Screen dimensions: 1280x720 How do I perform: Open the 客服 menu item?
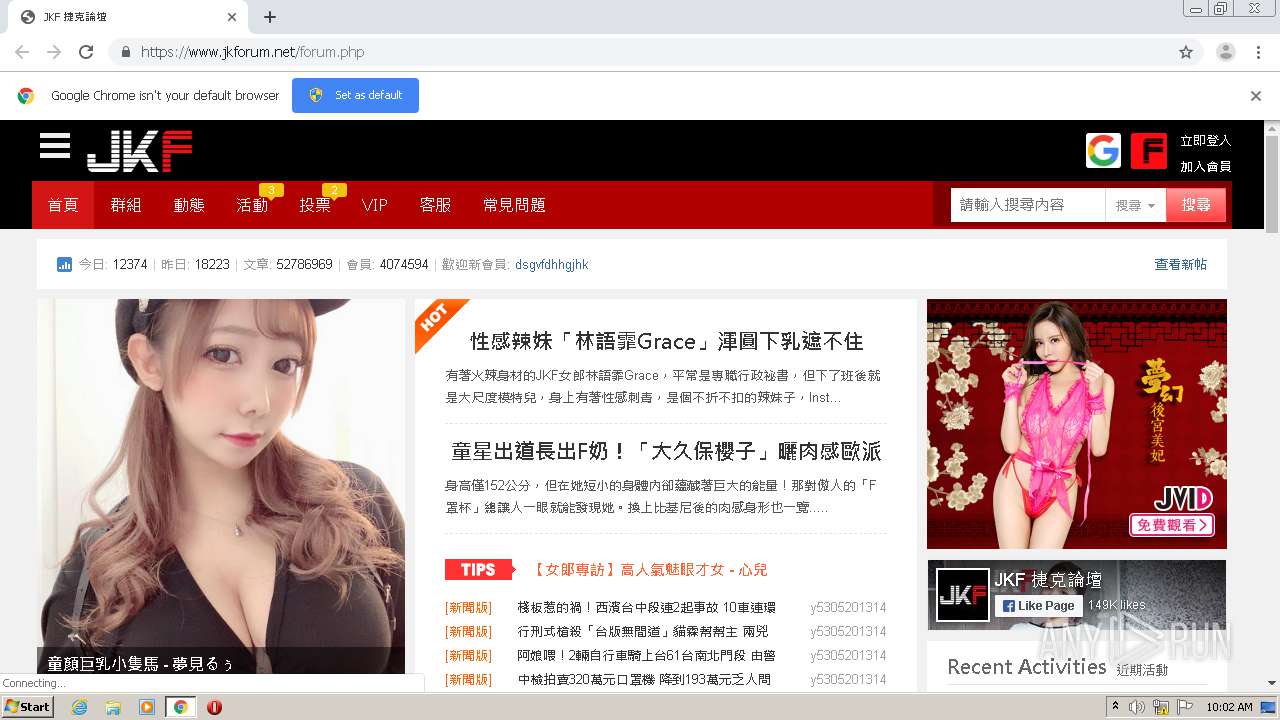435,205
